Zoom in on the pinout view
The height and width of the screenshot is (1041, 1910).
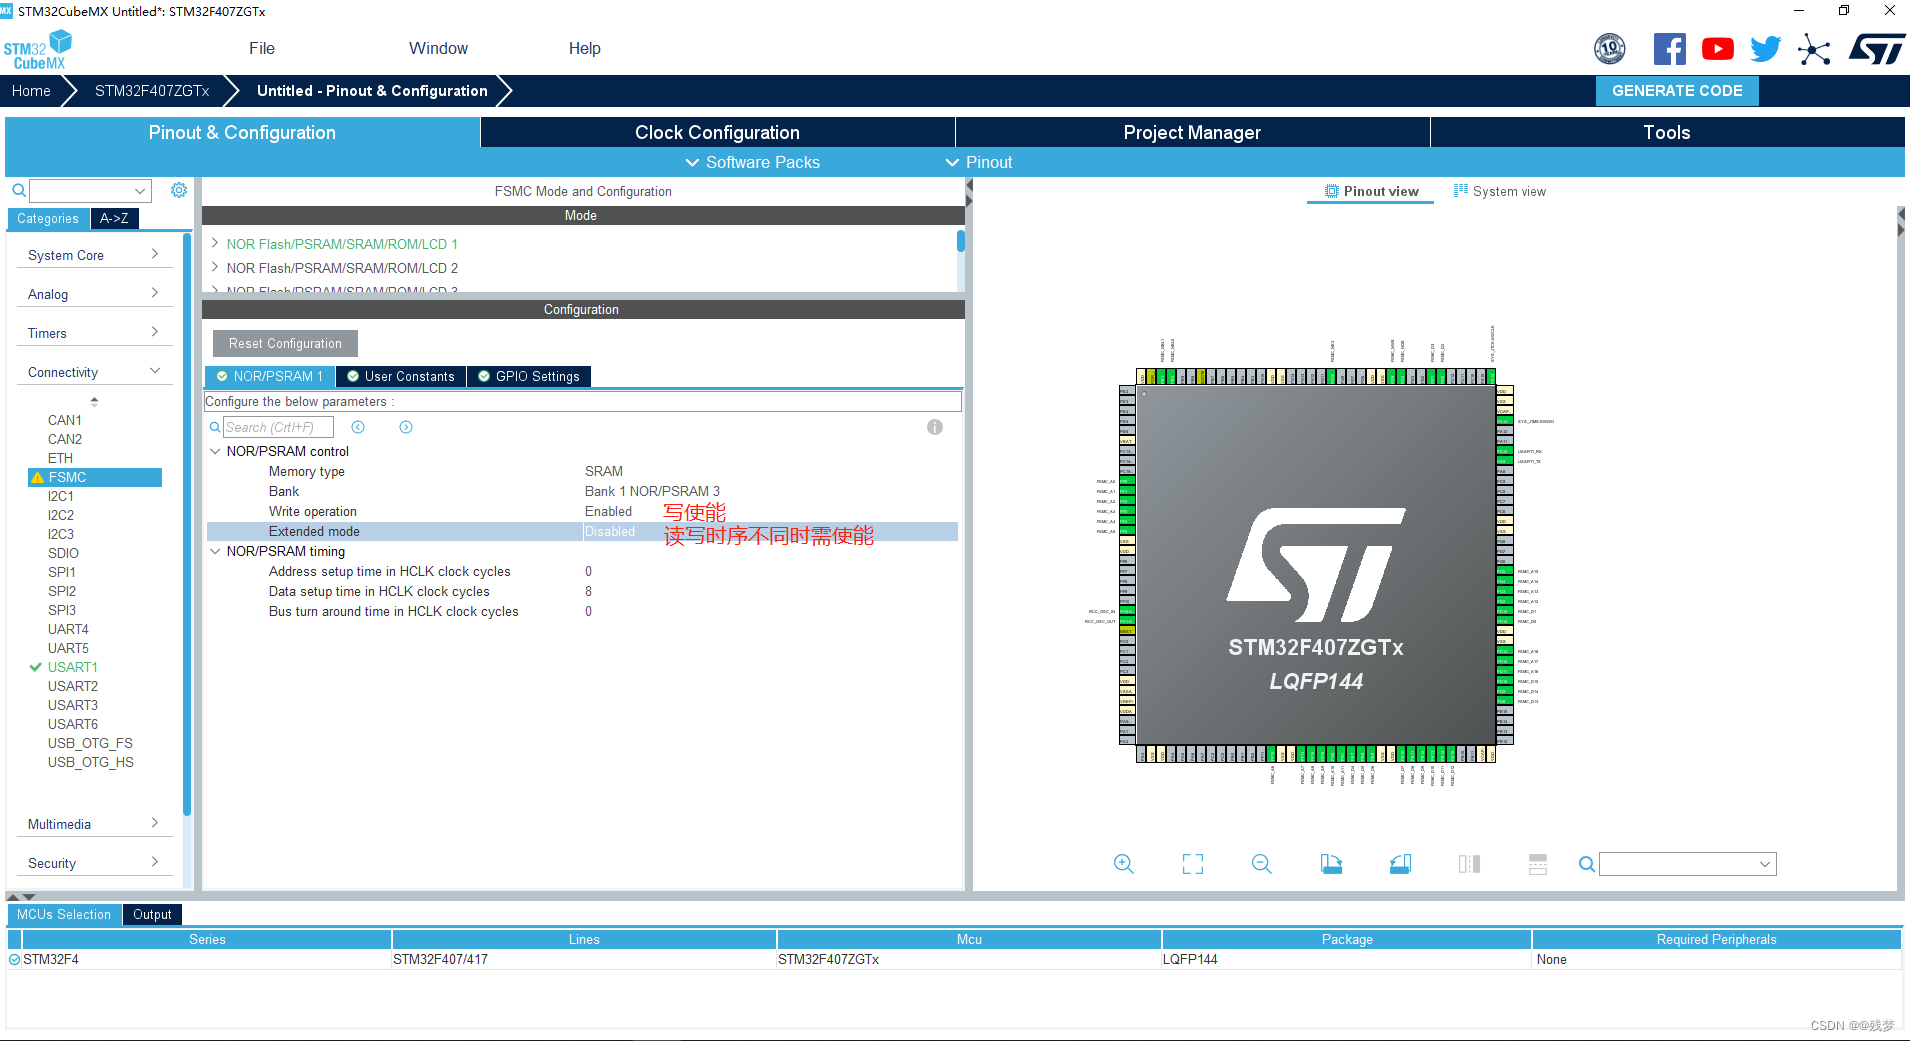click(x=1123, y=863)
